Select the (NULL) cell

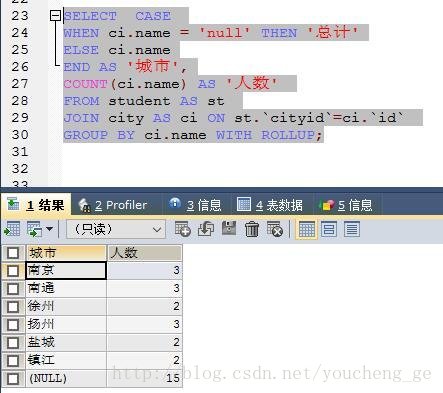click(x=66, y=378)
